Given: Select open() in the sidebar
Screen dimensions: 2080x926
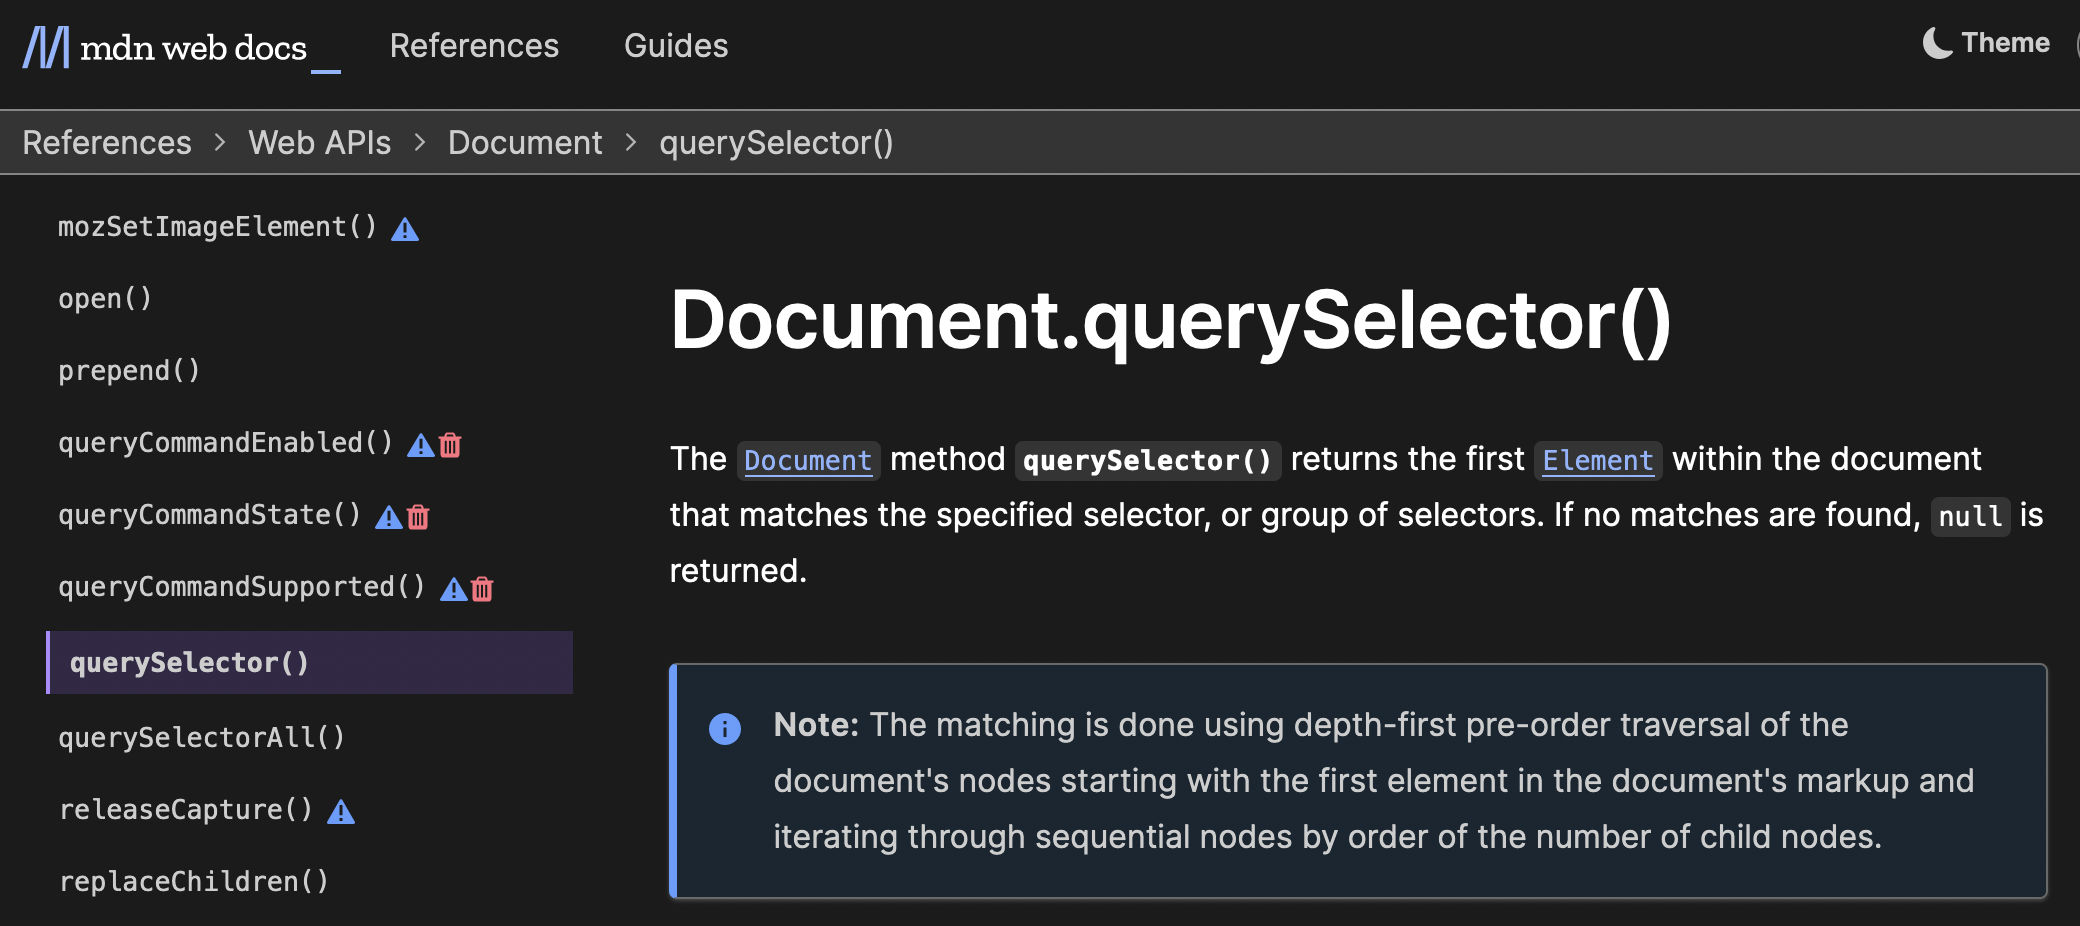Looking at the screenshot, I should coord(105,298).
